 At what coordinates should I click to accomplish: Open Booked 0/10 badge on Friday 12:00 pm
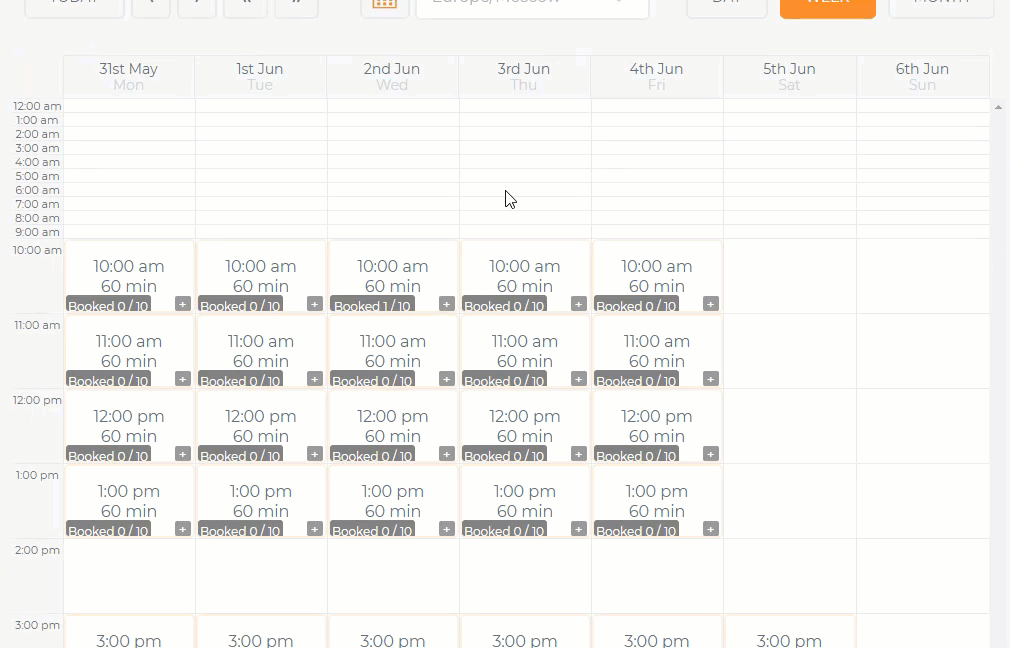(x=636, y=455)
